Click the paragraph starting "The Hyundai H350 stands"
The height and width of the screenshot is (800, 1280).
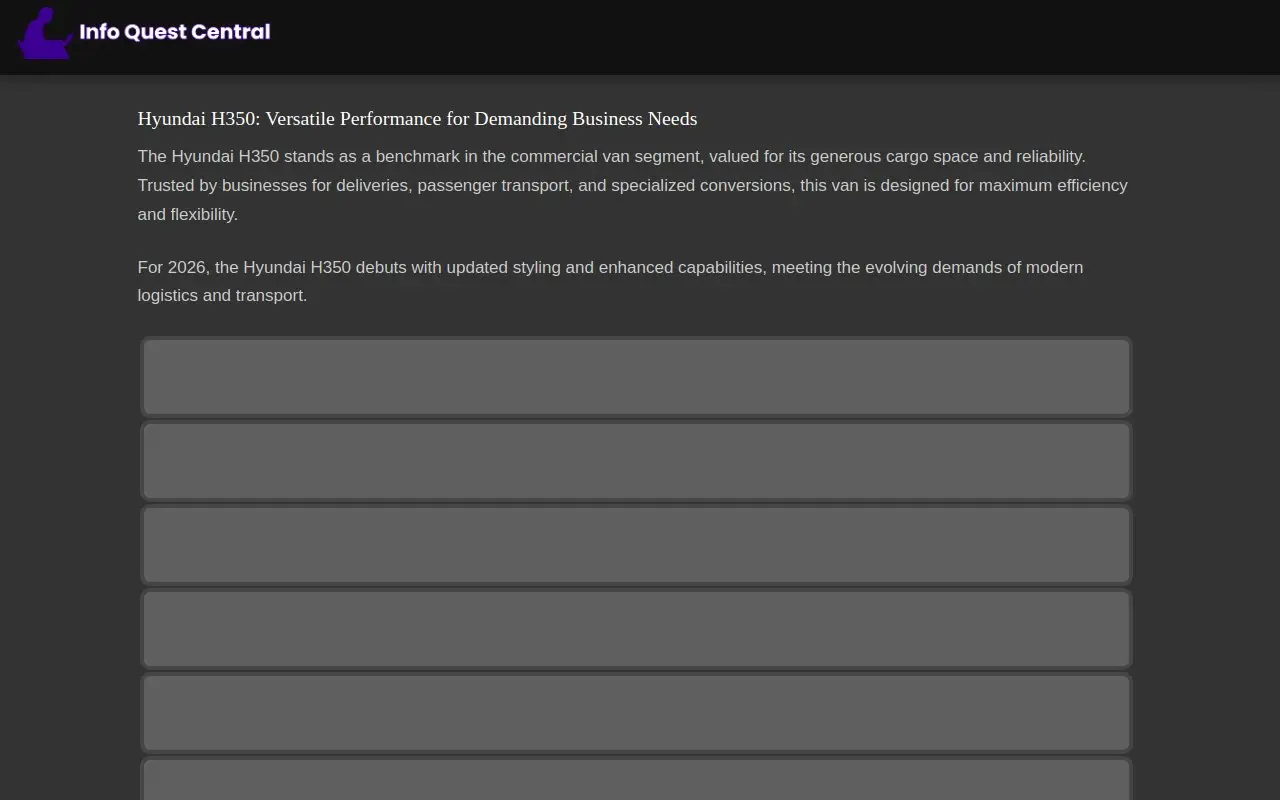(633, 185)
